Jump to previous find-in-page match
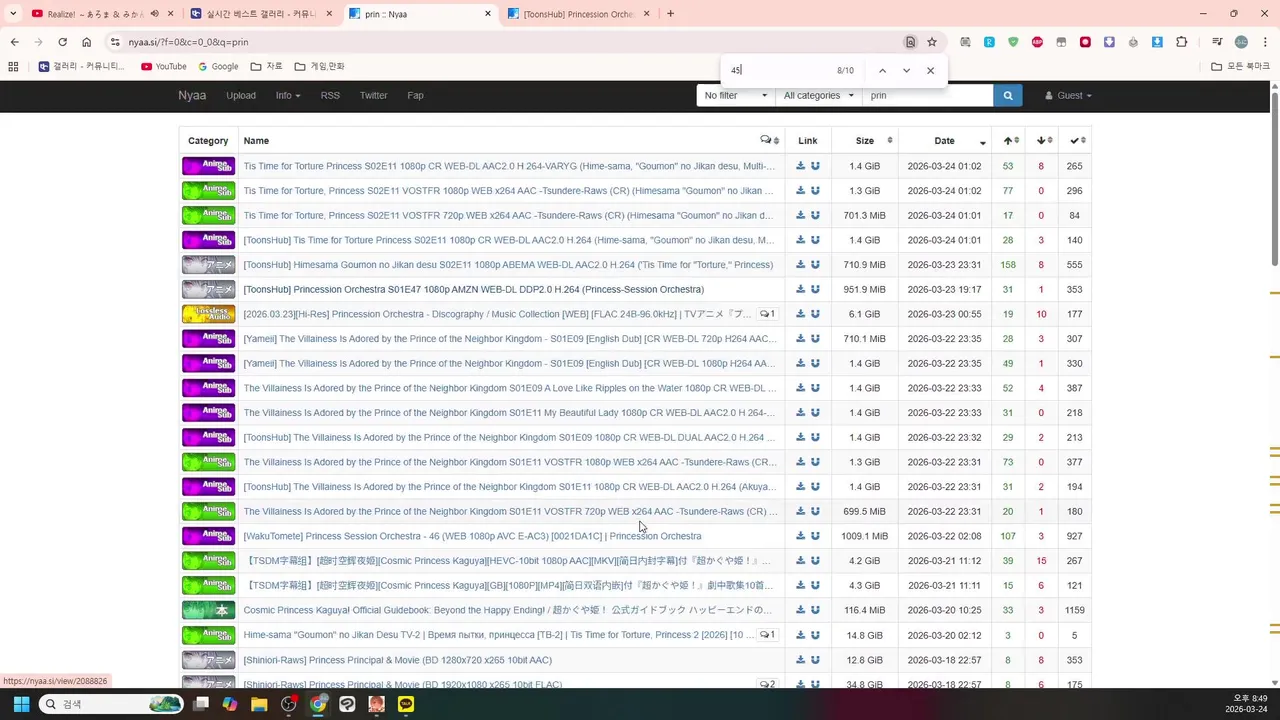The width and height of the screenshot is (1280, 720). coord(882,70)
